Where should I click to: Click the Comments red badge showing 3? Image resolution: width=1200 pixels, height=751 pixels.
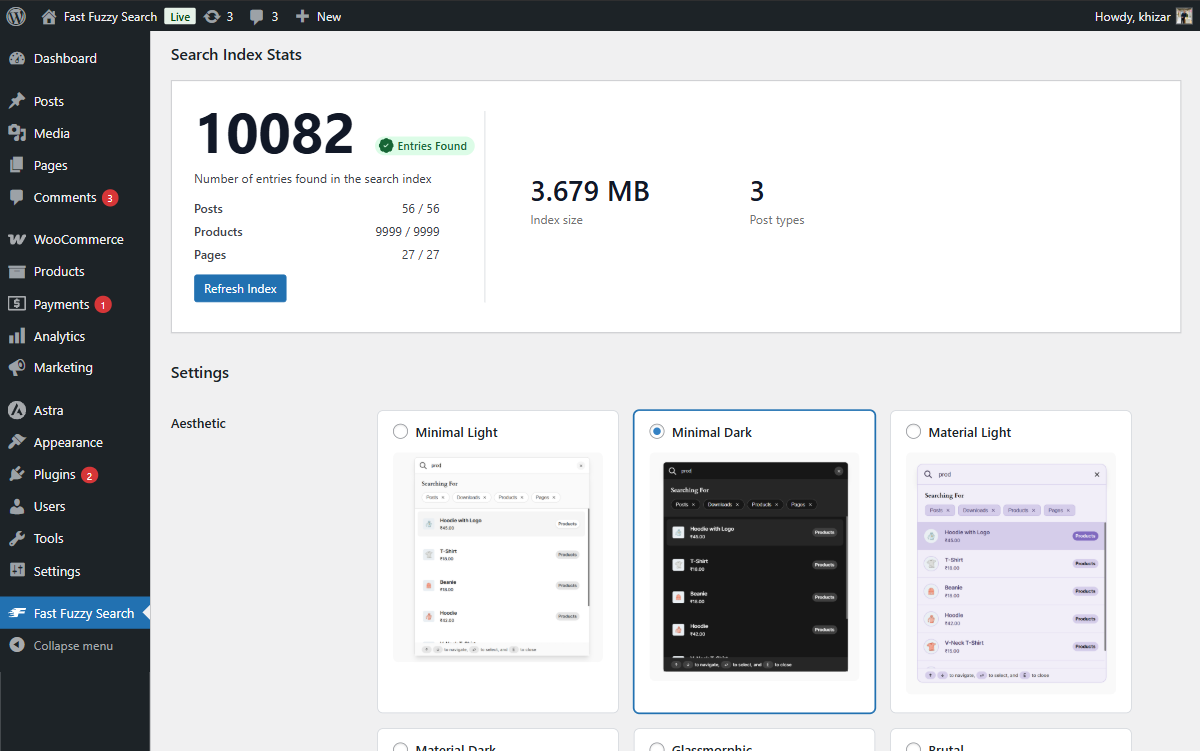(110, 198)
